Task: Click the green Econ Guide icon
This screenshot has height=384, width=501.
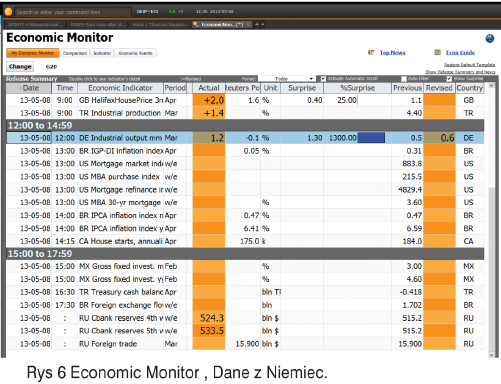Action: [437, 52]
